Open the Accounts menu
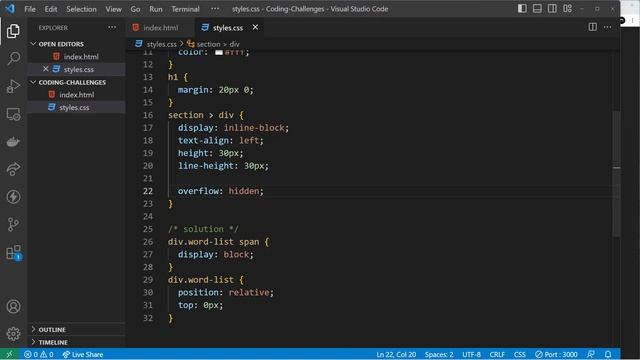640x360 pixels. [x=13, y=306]
